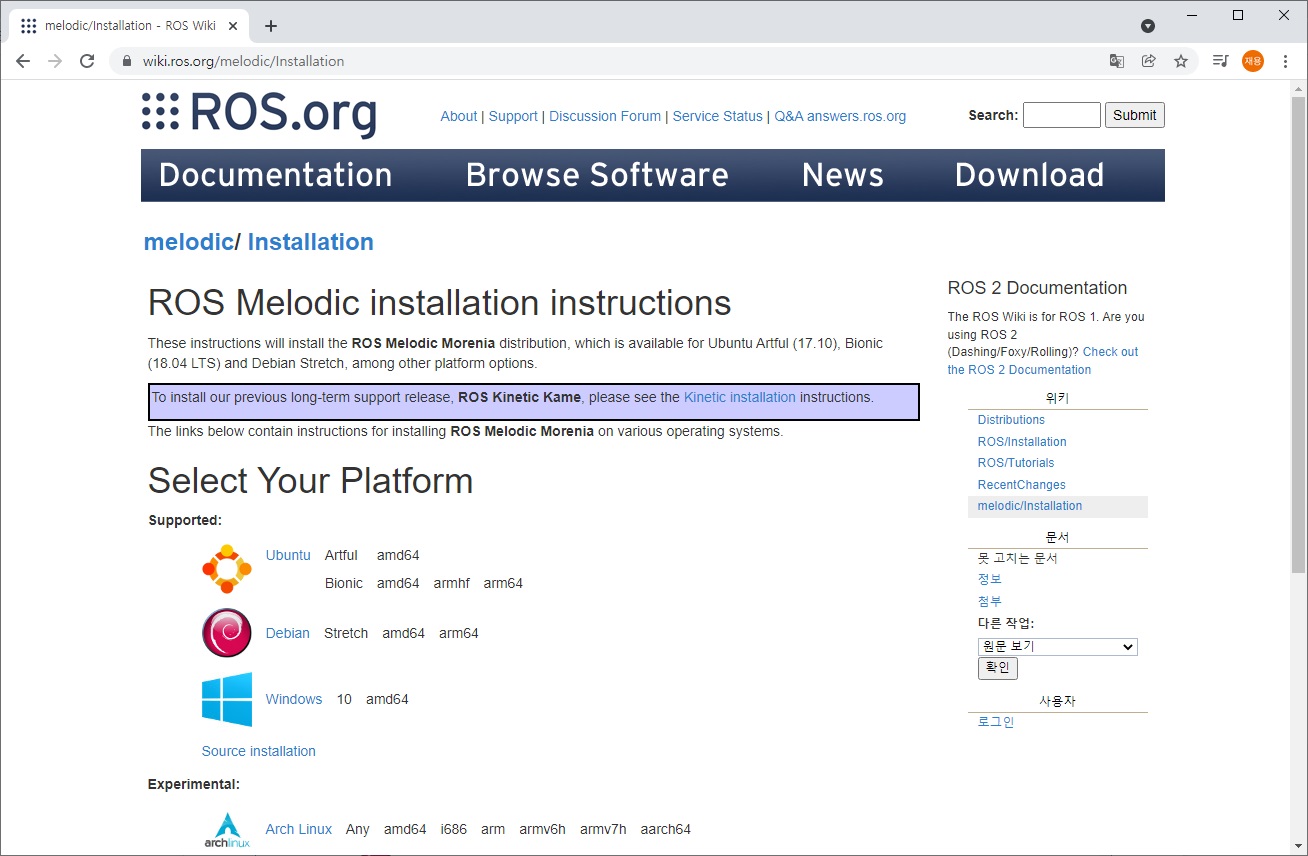Bookmark page with star icon
Viewport: 1308px width, 856px height.
pos(1181,61)
